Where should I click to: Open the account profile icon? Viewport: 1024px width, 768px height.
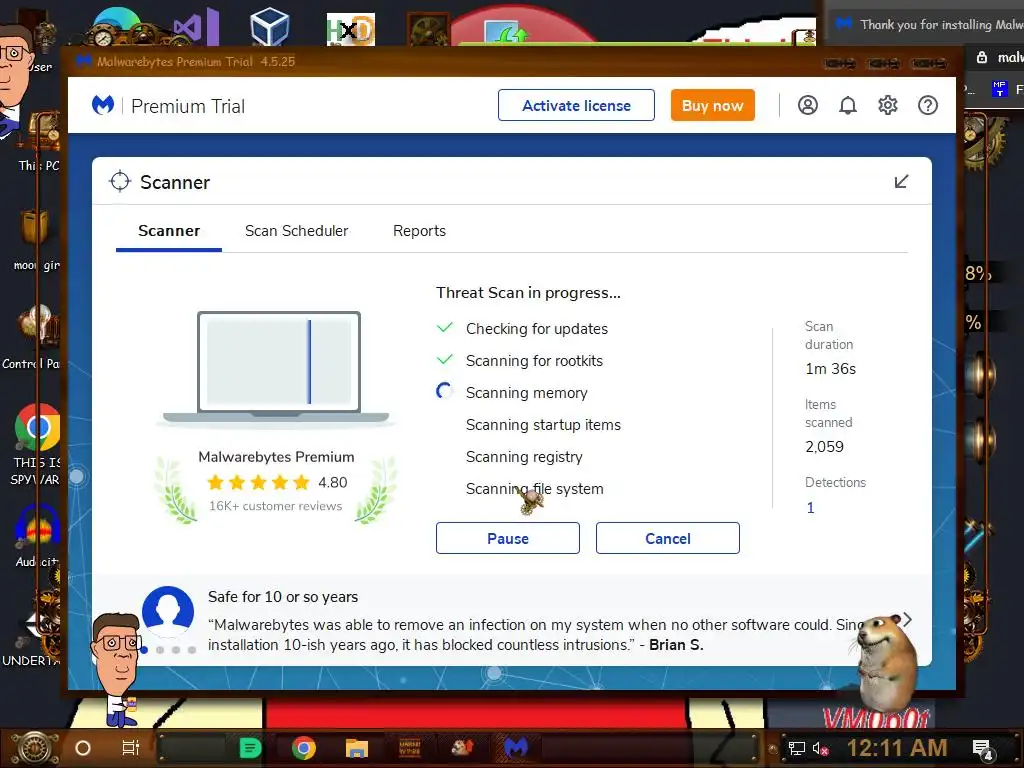pos(808,105)
